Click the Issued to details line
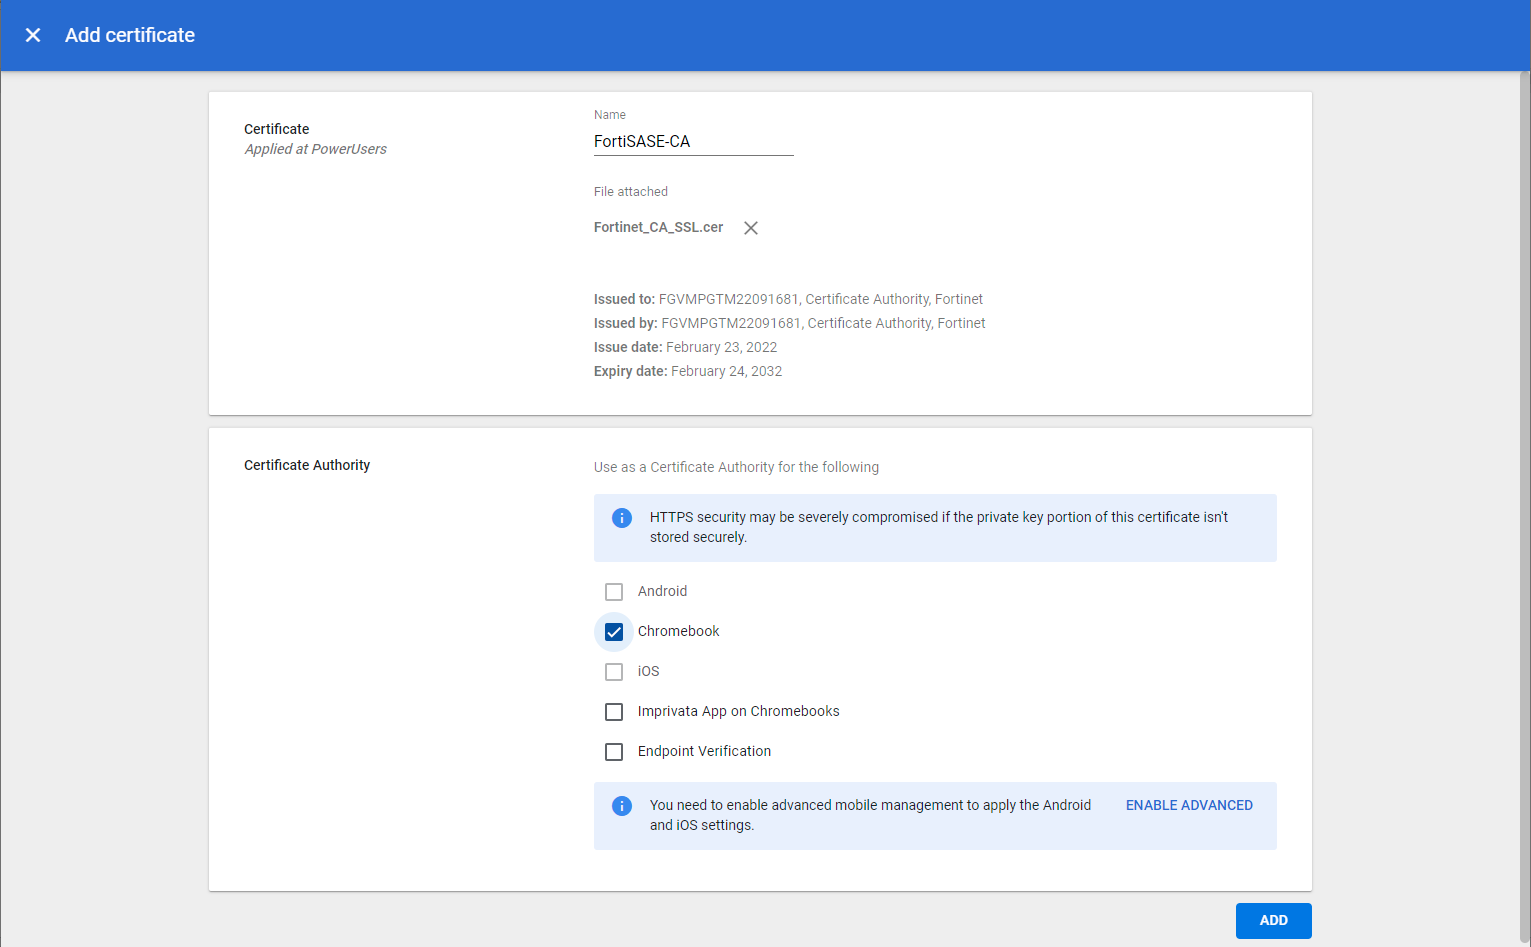This screenshot has height=947, width=1531. tap(788, 299)
